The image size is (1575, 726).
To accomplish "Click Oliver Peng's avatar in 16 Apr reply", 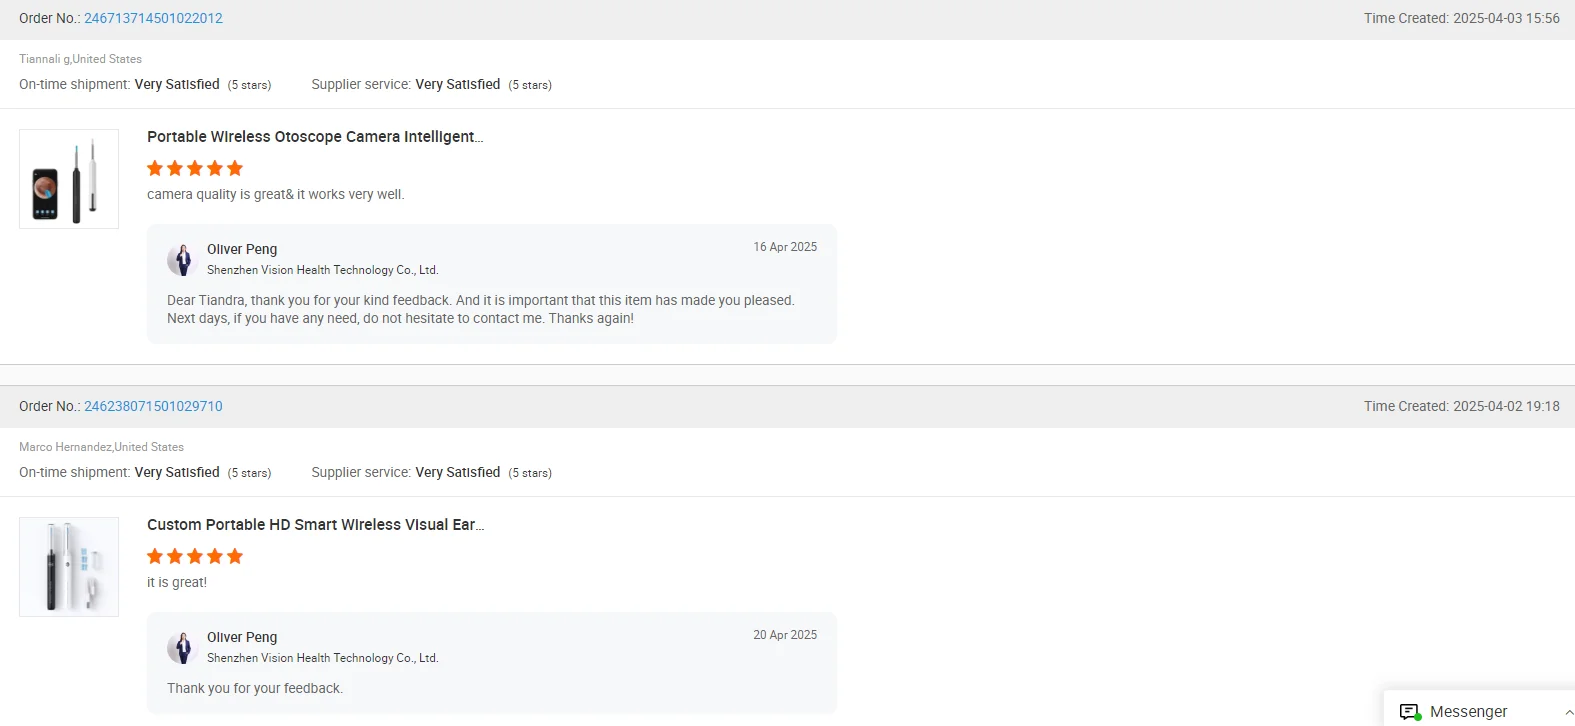I will 182,259.
